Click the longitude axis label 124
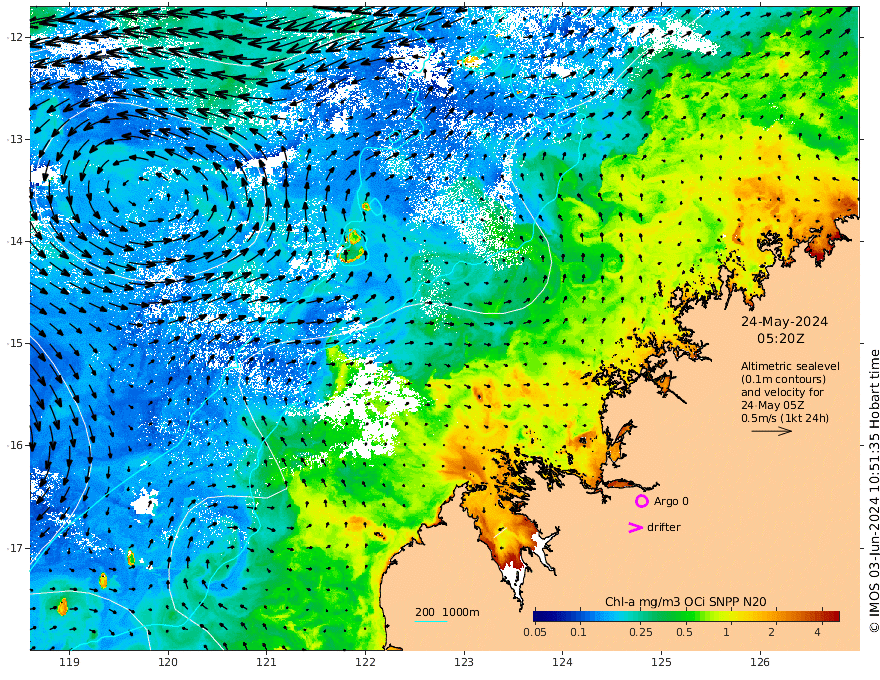 pos(562,663)
